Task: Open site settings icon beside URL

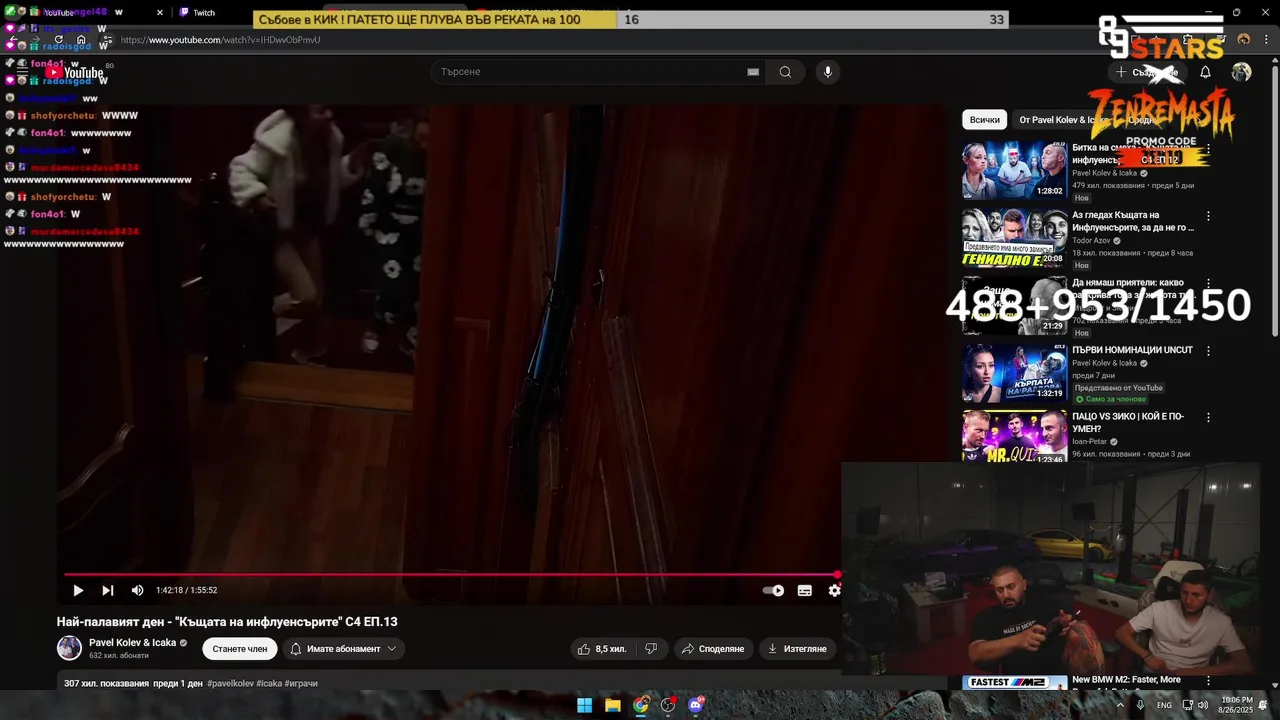Action: click(x=107, y=40)
